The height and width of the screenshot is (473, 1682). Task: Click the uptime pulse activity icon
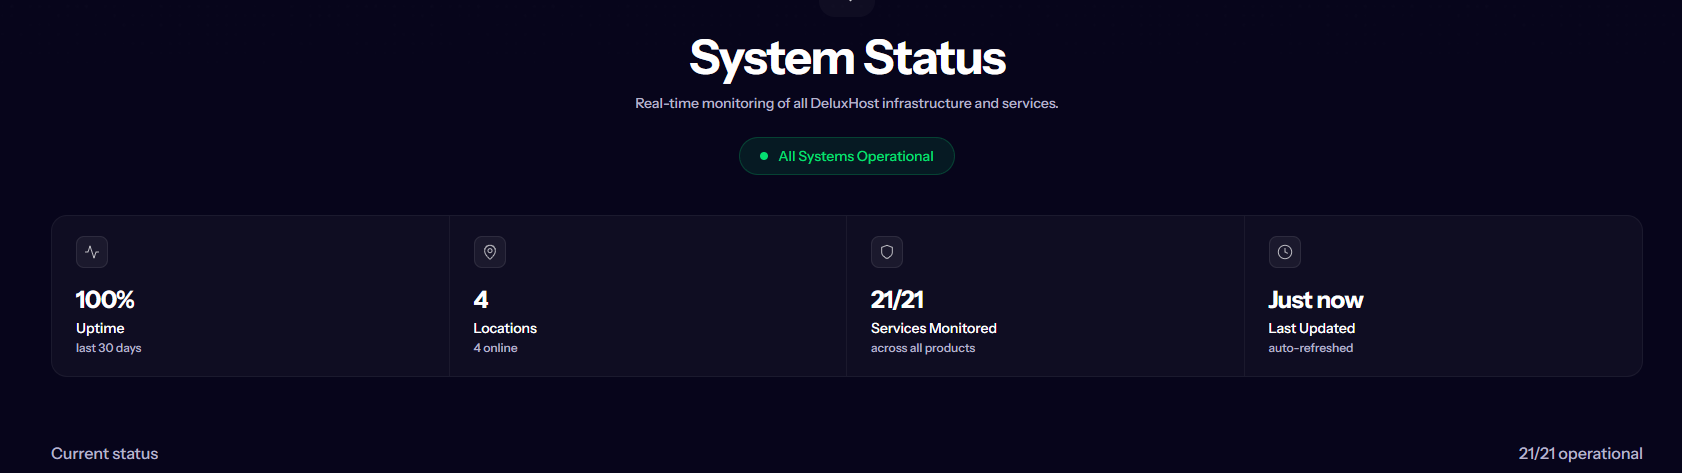[92, 252]
